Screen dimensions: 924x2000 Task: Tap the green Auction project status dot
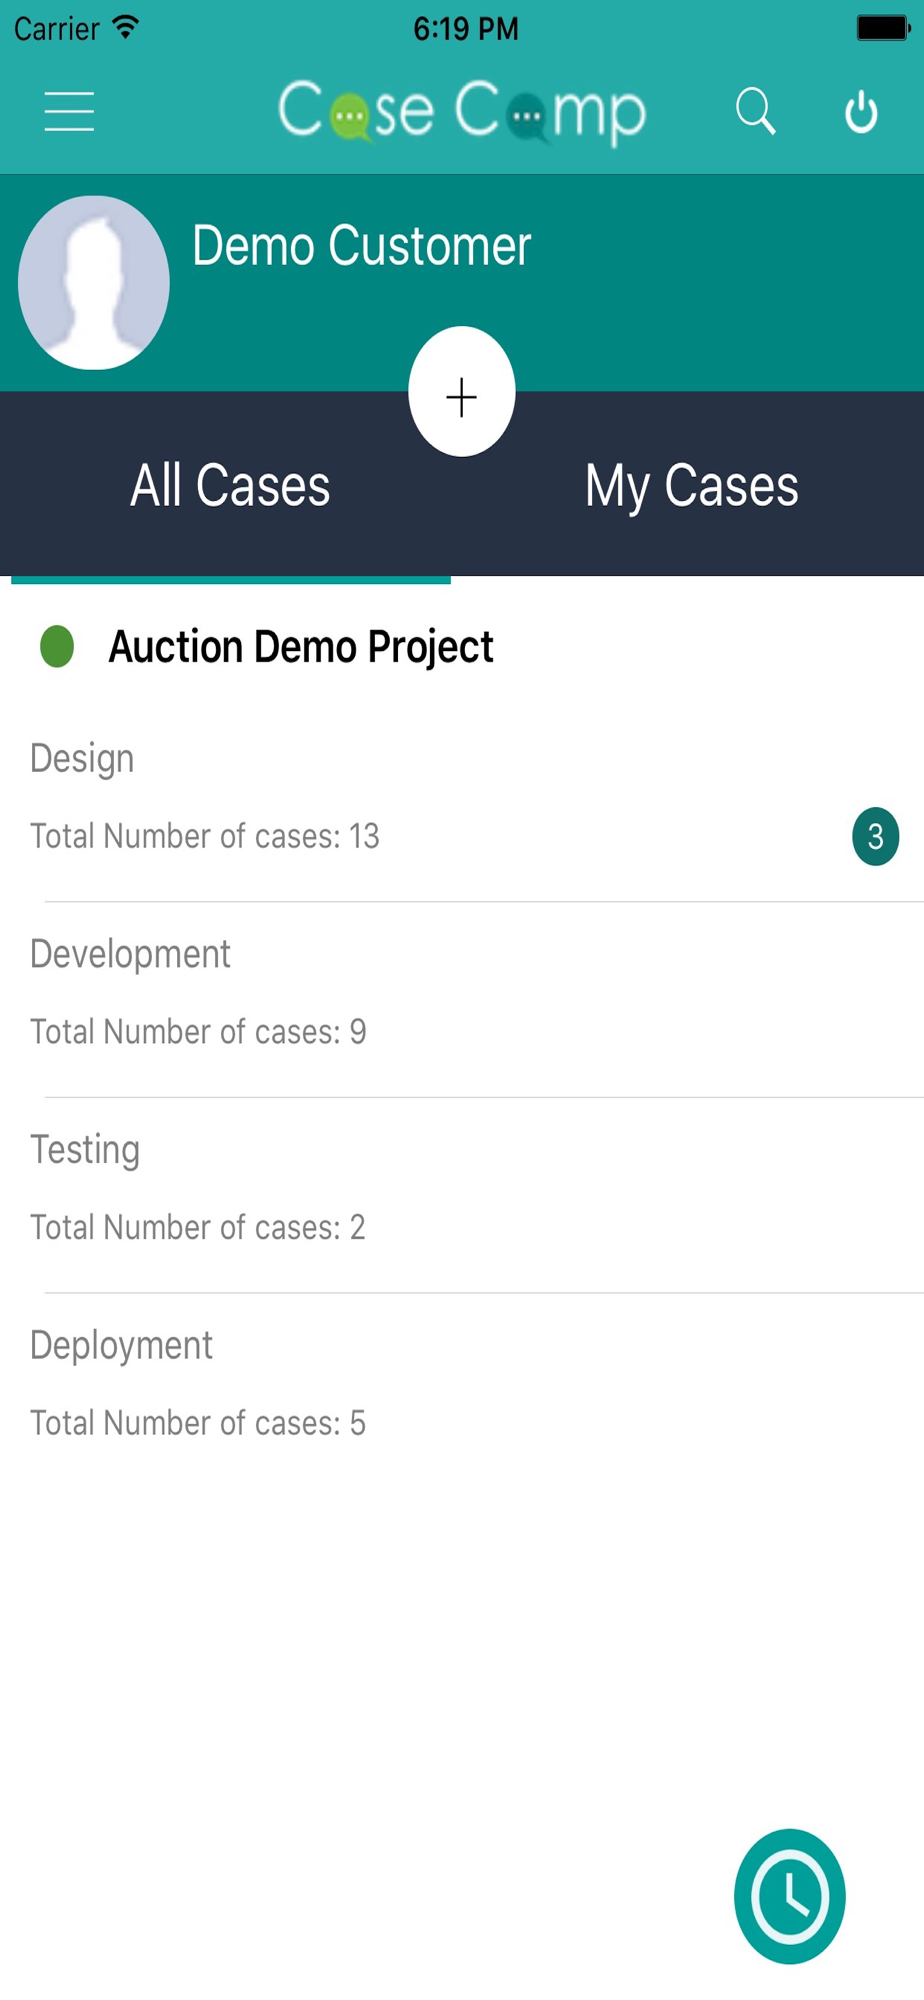pyautogui.click(x=57, y=646)
